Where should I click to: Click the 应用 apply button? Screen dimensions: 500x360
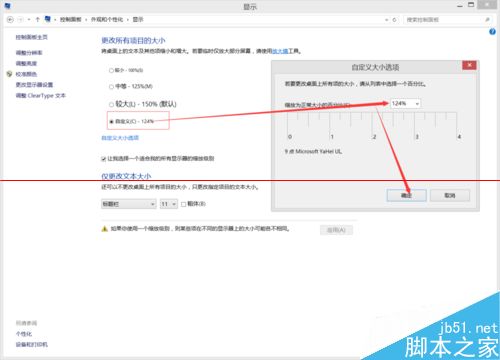point(336,230)
